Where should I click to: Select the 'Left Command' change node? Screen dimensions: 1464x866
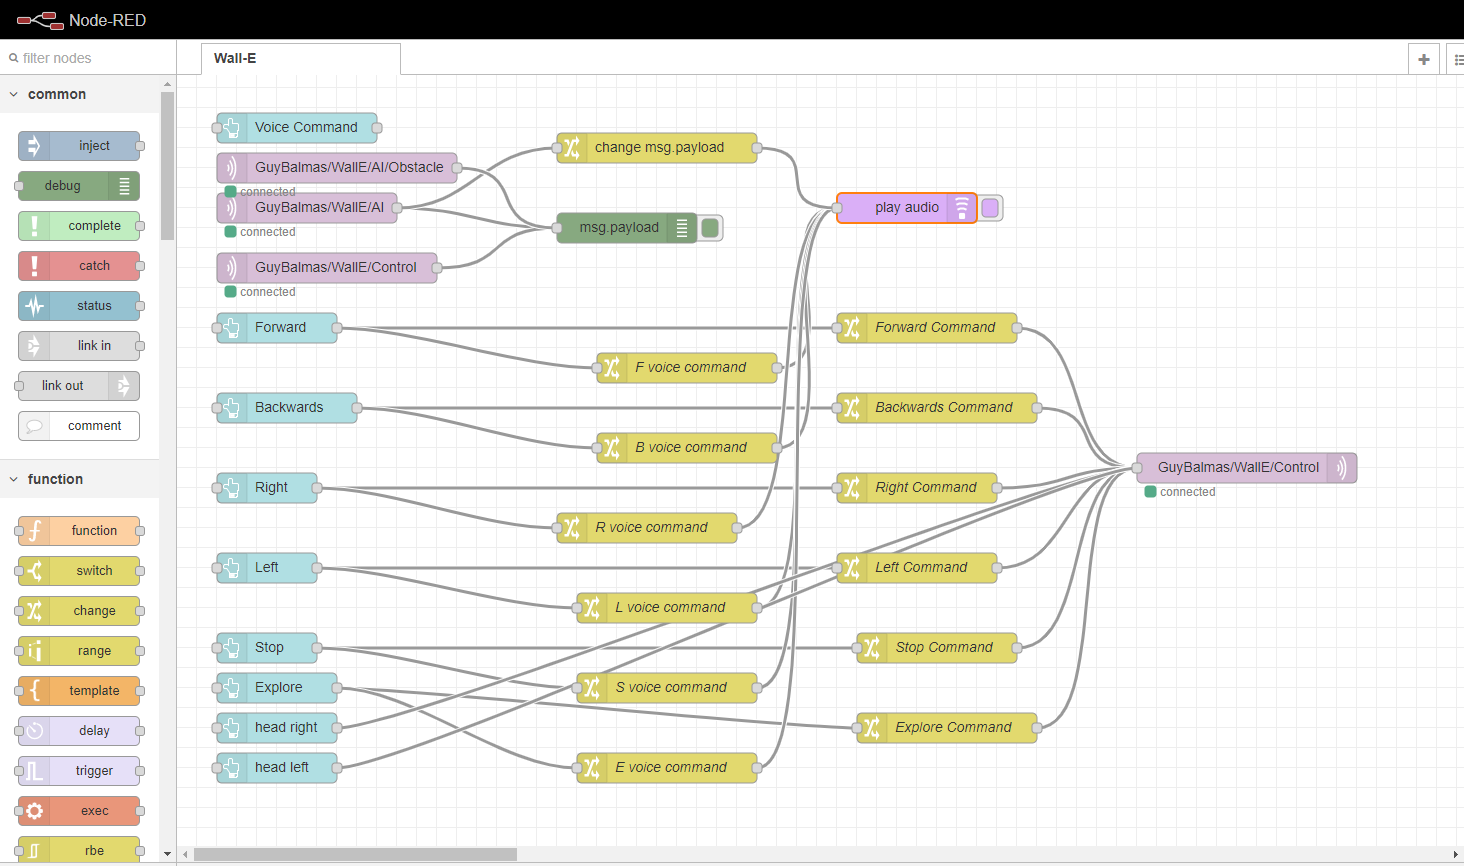pyautogui.click(x=917, y=568)
